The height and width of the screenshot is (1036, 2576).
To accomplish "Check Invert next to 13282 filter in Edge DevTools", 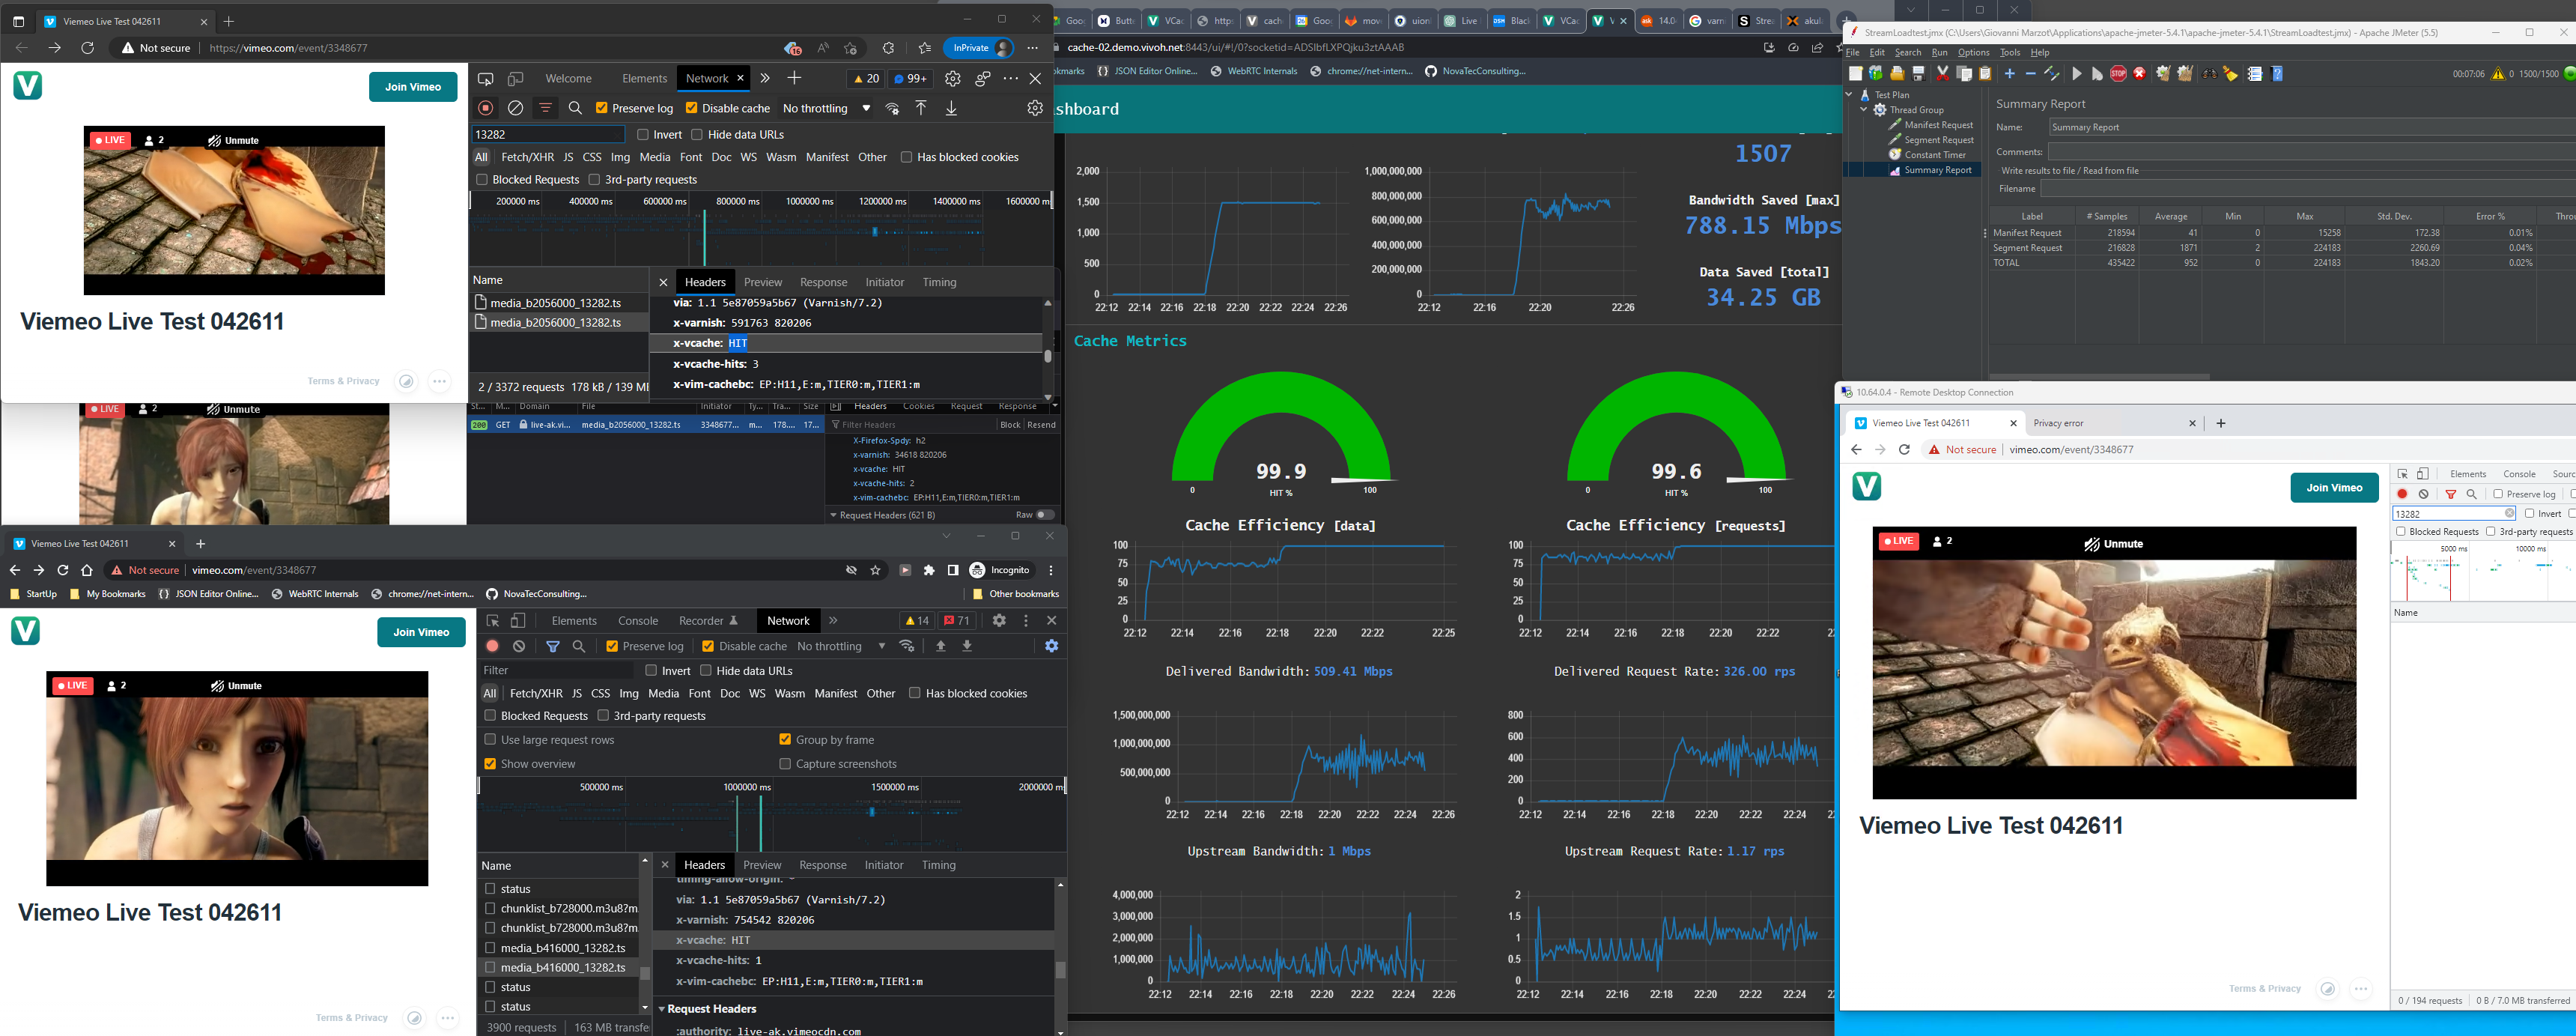I will 643,135.
